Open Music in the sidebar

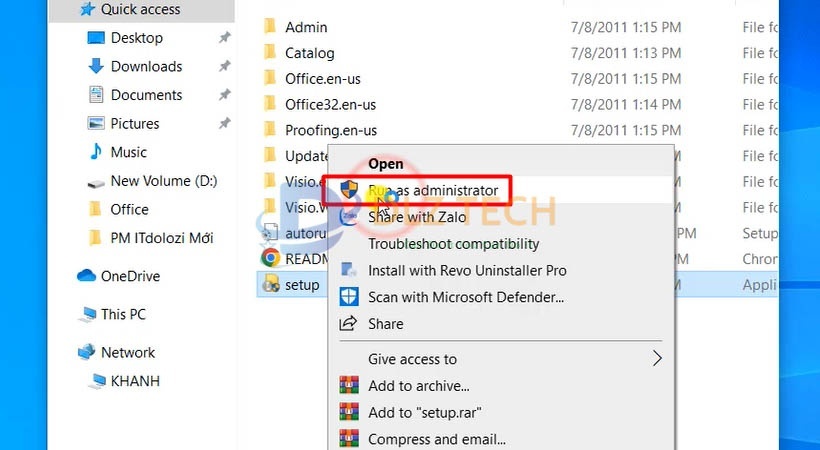tap(129, 152)
